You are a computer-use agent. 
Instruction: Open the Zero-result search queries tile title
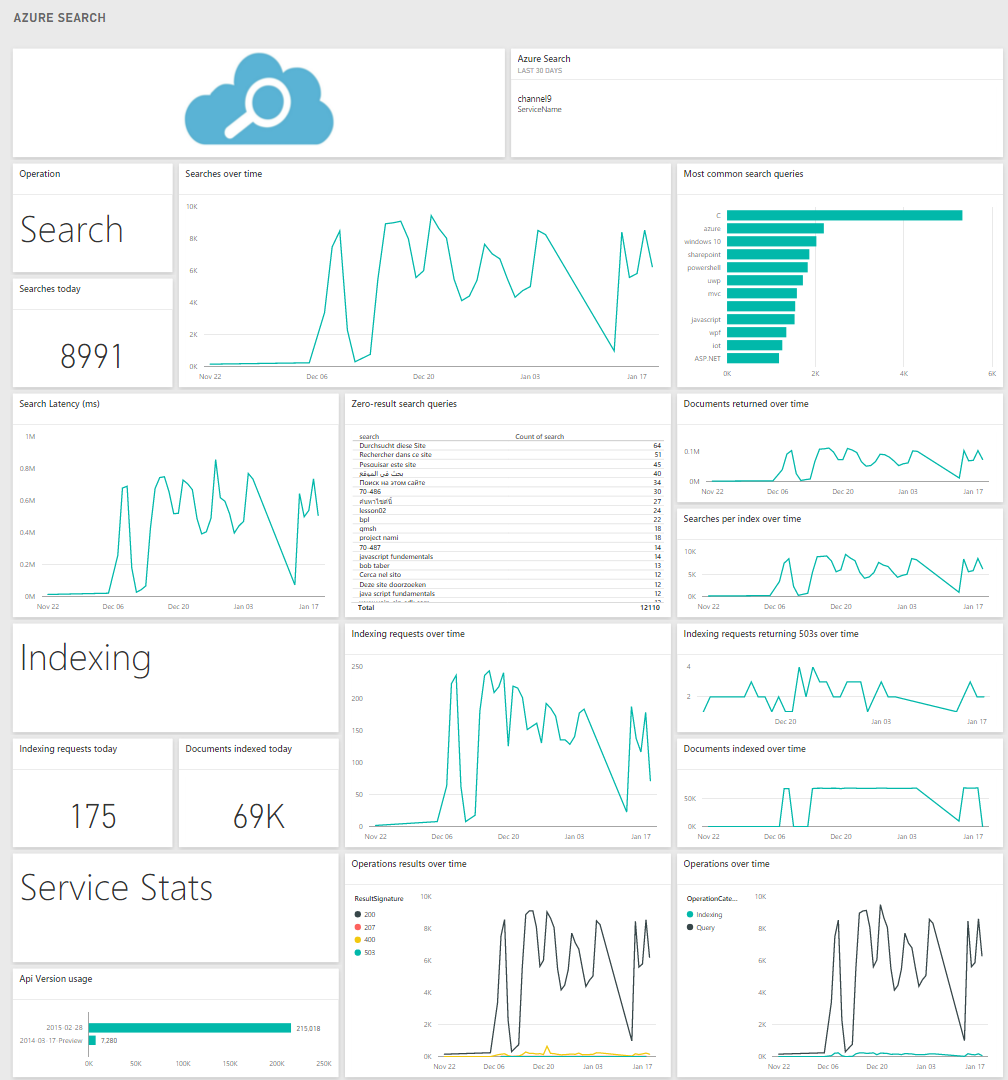point(404,404)
